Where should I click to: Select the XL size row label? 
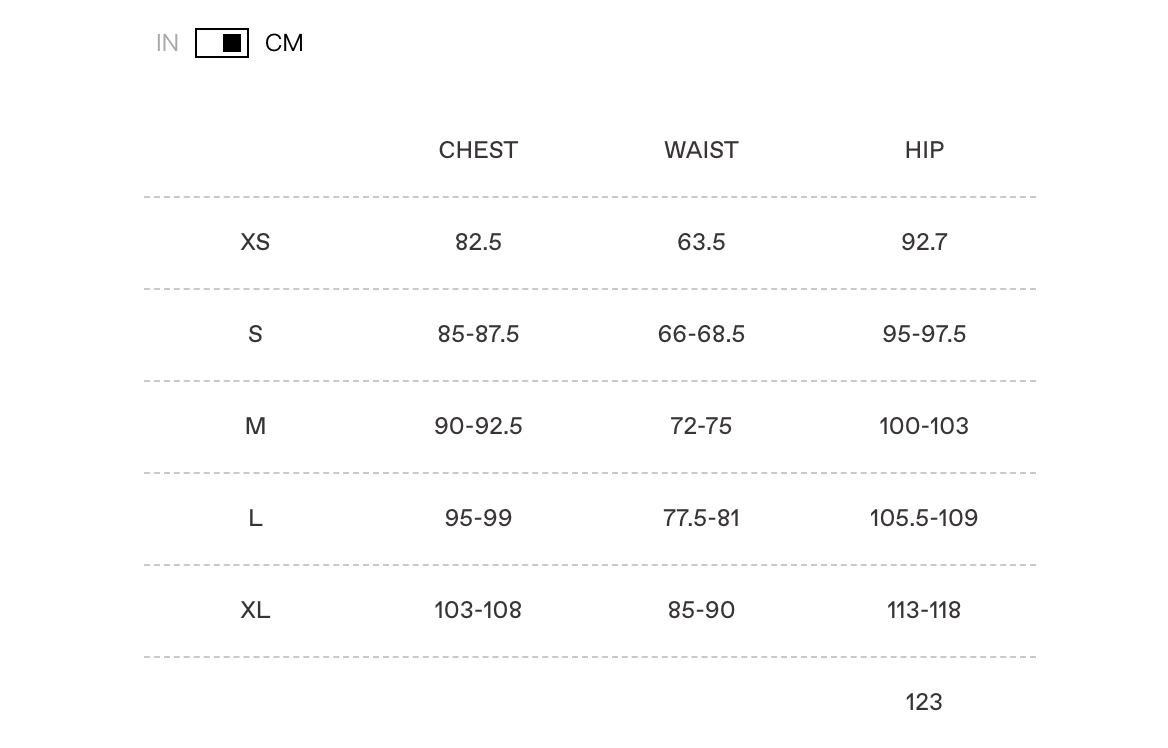pyautogui.click(x=255, y=610)
